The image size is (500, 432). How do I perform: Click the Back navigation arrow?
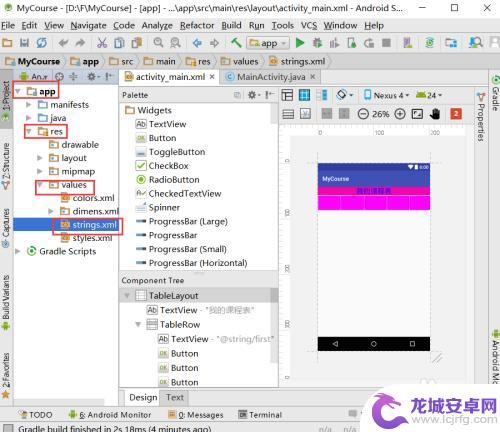point(197,43)
